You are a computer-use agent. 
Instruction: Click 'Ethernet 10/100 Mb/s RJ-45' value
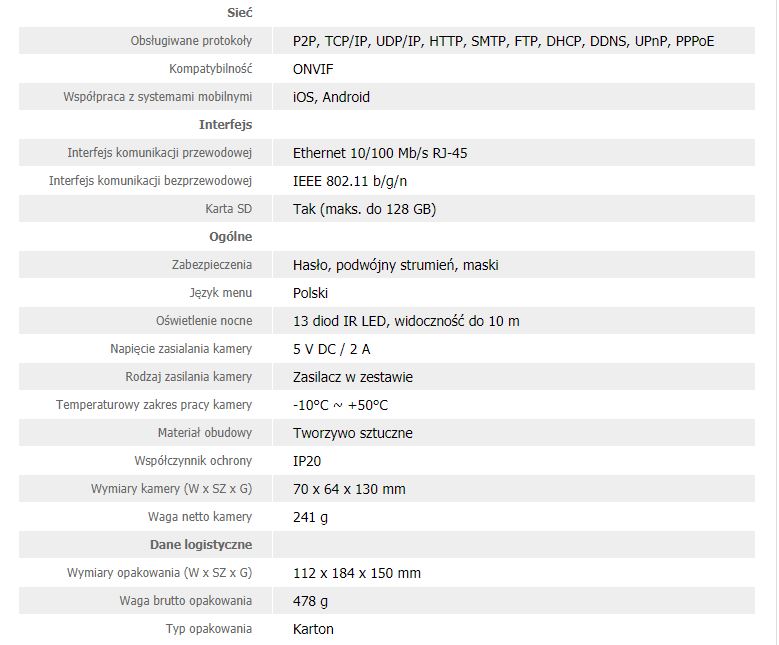tap(380, 153)
